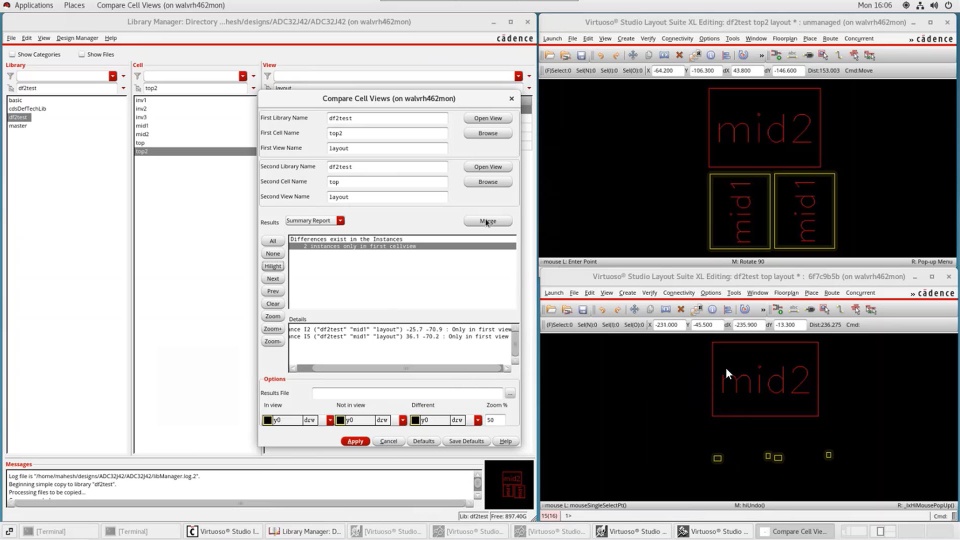Click Edit Properties icon in top2 layout toolbar

[695, 55]
